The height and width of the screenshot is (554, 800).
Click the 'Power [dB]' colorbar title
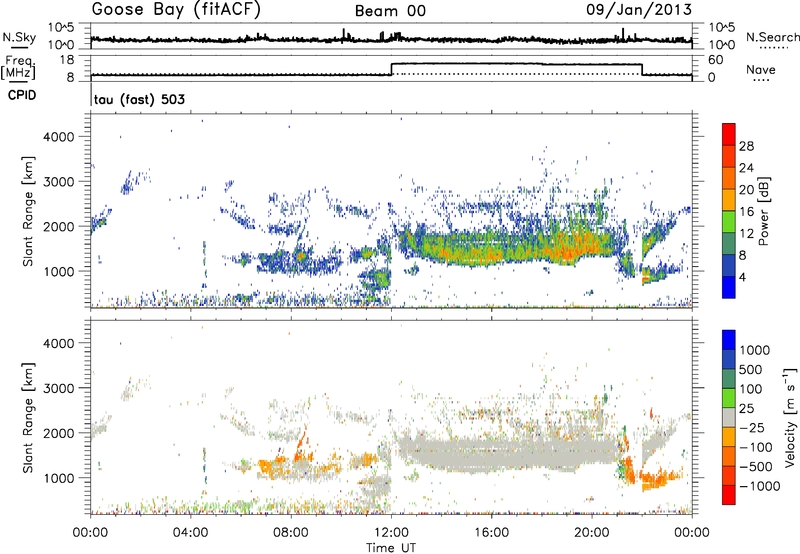pos(764,211)
